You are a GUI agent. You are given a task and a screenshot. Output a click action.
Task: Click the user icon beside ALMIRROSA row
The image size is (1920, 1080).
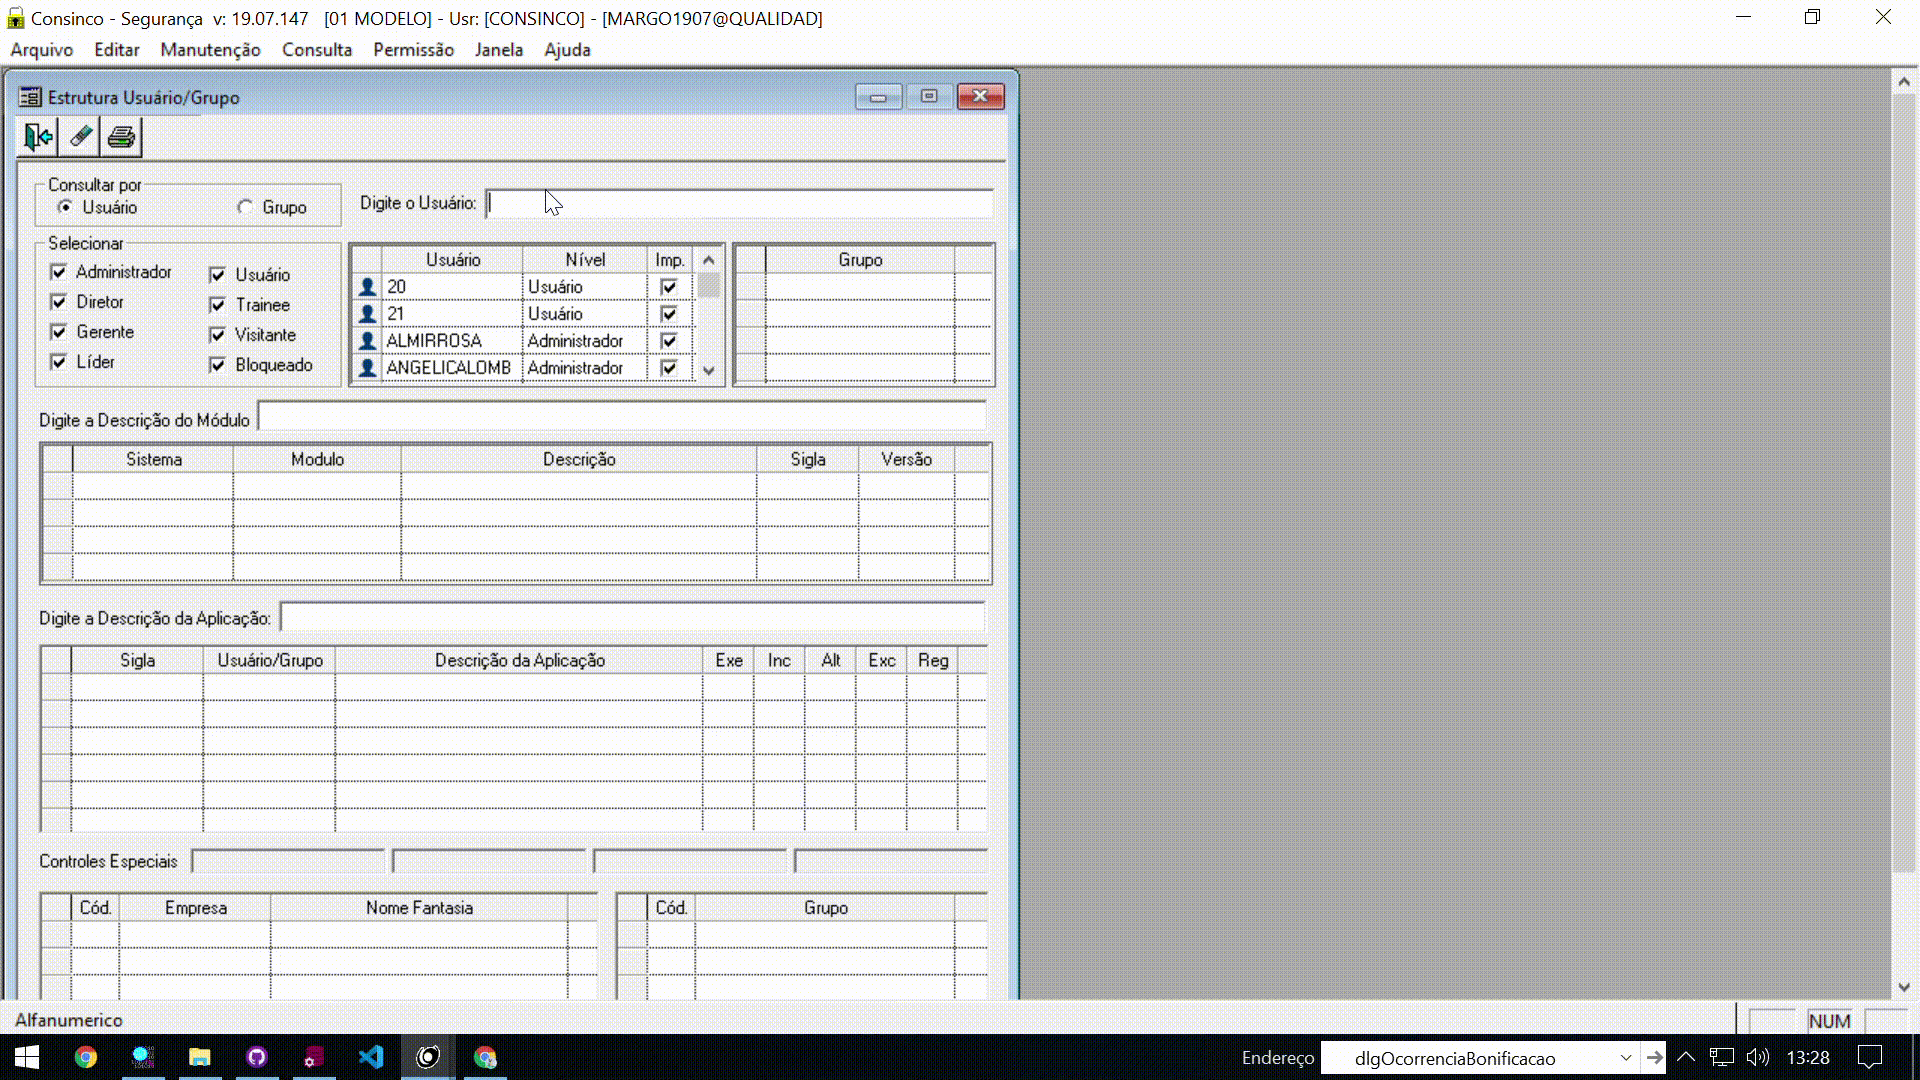click(367, 341)
